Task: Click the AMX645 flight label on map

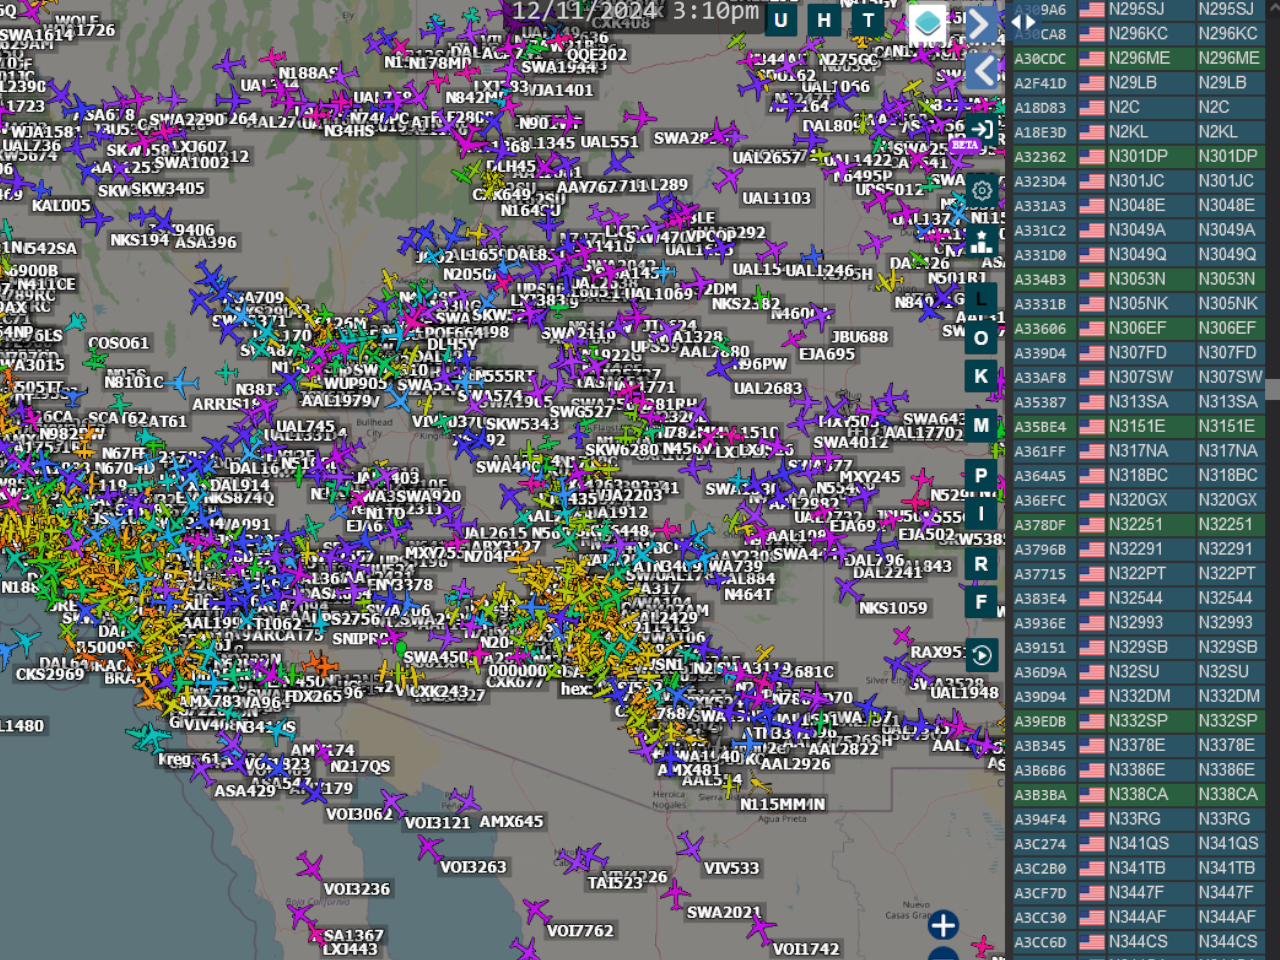Action: (512, 821)
